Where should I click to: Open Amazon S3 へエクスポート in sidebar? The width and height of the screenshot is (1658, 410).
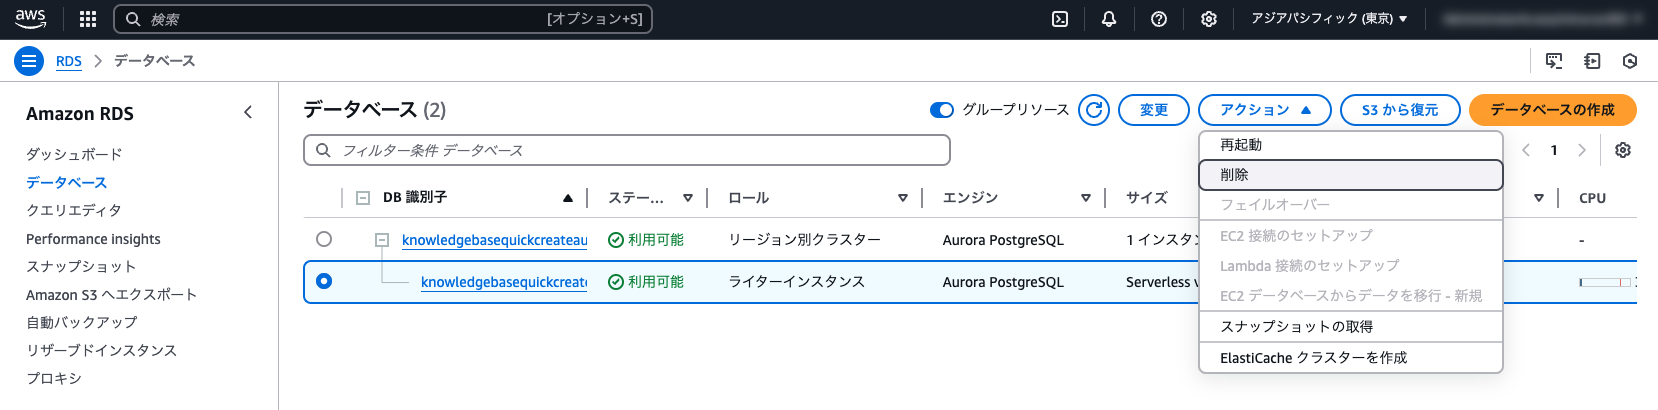tap(111, 294)
